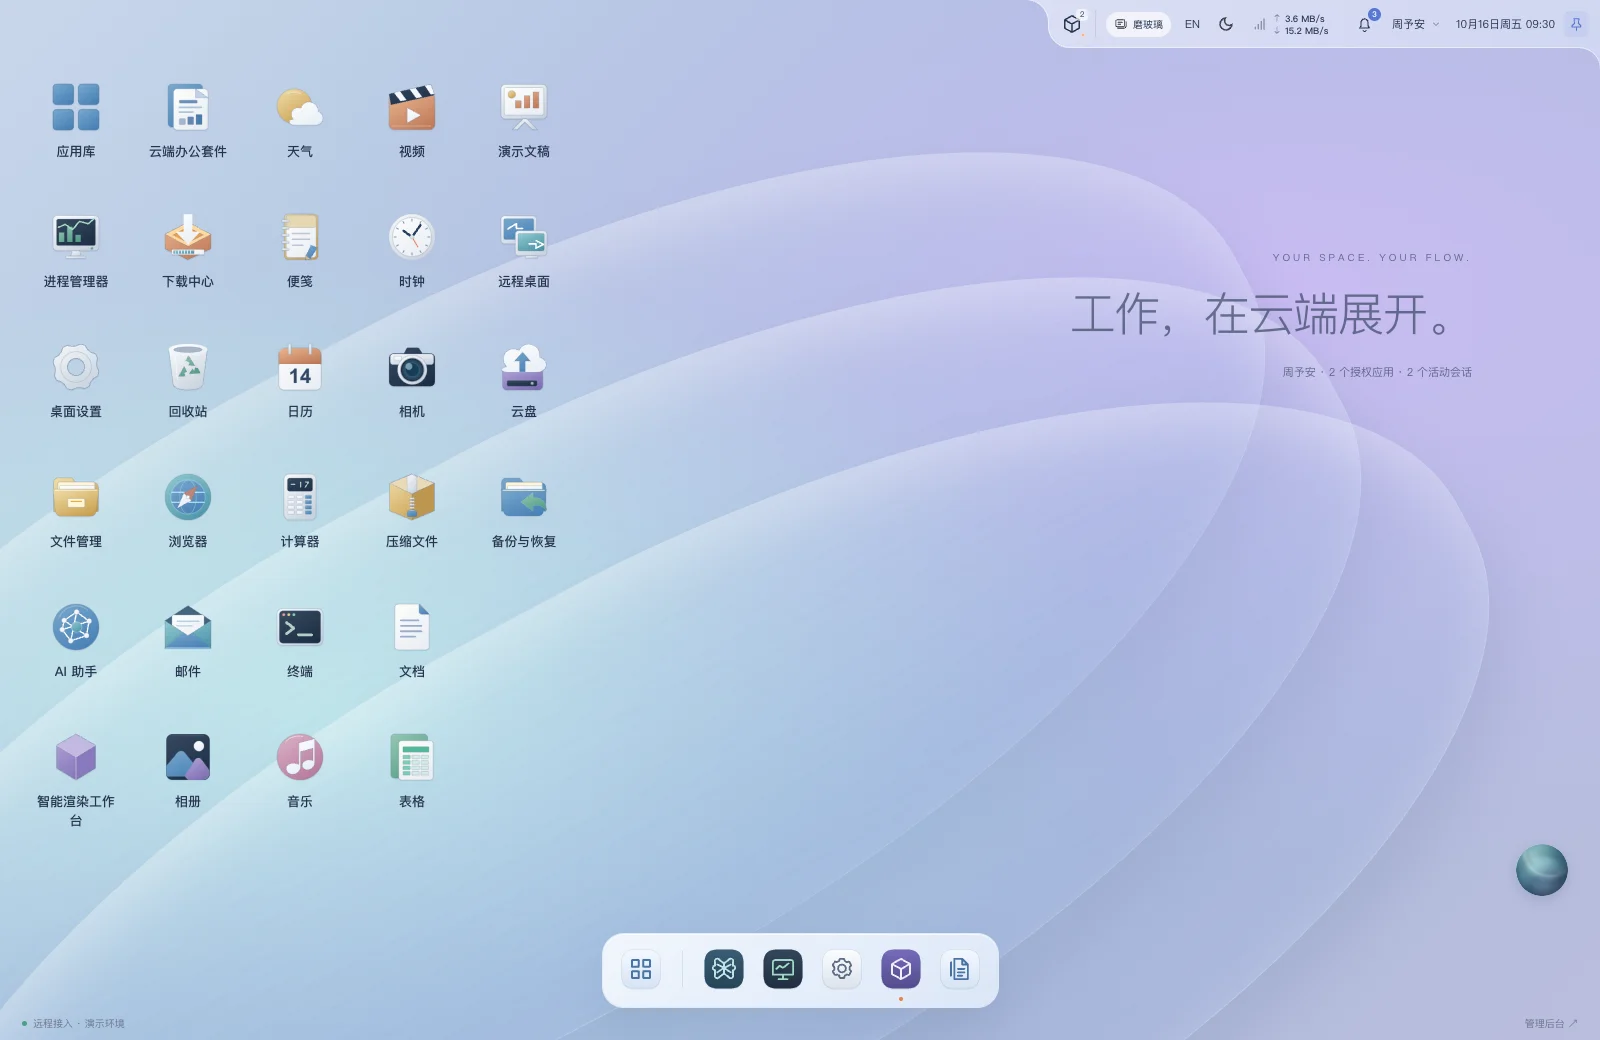Open the 回收站 recycle bin
The image size is (1600, 1040).
188,381
